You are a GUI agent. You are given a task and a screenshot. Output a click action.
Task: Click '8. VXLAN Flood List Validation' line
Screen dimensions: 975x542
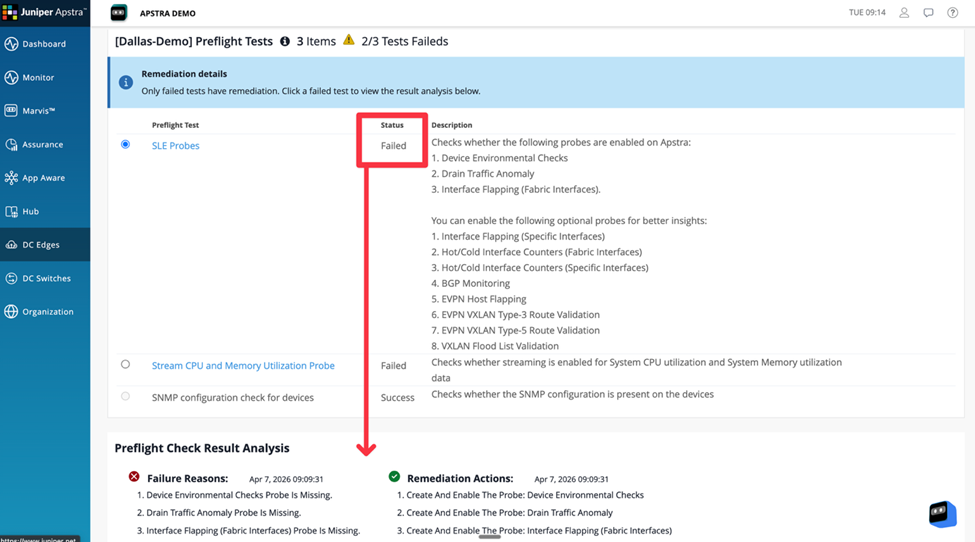[x=495, y=346]
